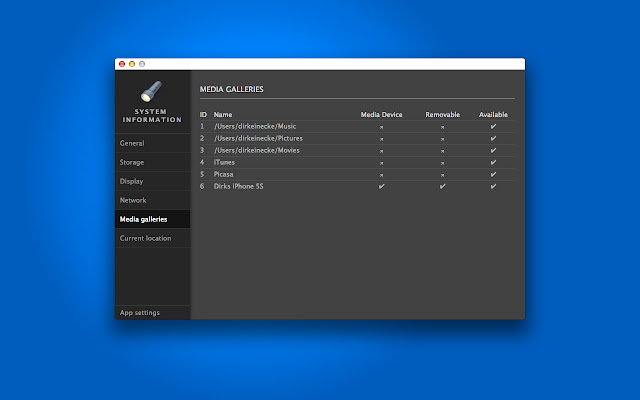The height and width of the screenshot is (400, 640).
Task: Click Media Device cross in the Music row
Action: coord(381,127)
